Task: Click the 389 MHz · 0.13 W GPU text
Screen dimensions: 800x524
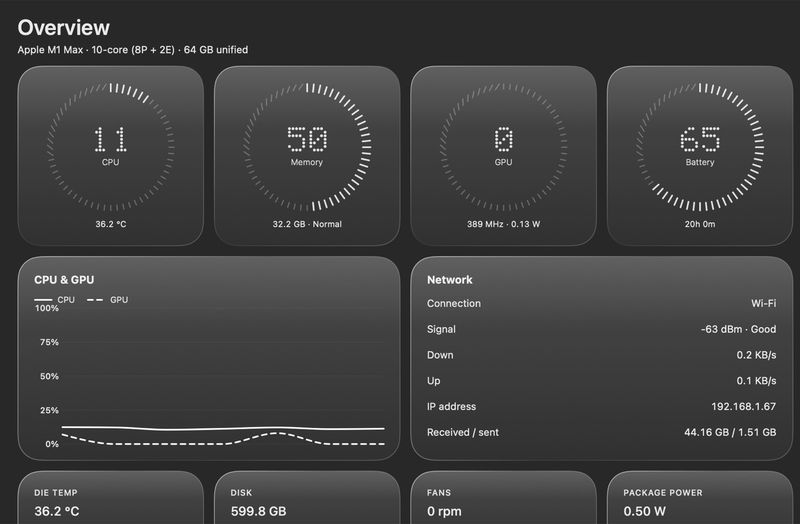Action: tap(503, 224)
